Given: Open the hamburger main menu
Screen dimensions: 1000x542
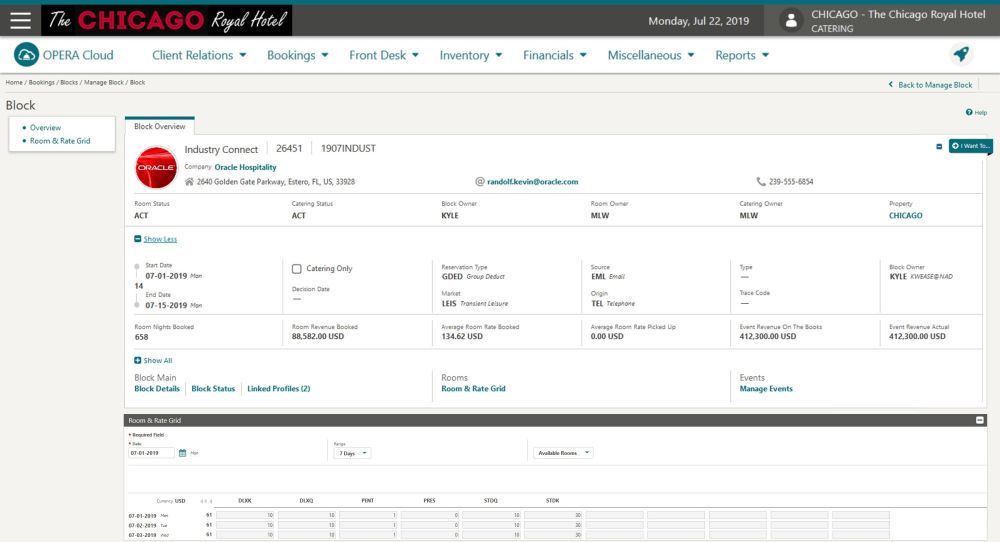Looking at the screenshot, I should [20, 20].
